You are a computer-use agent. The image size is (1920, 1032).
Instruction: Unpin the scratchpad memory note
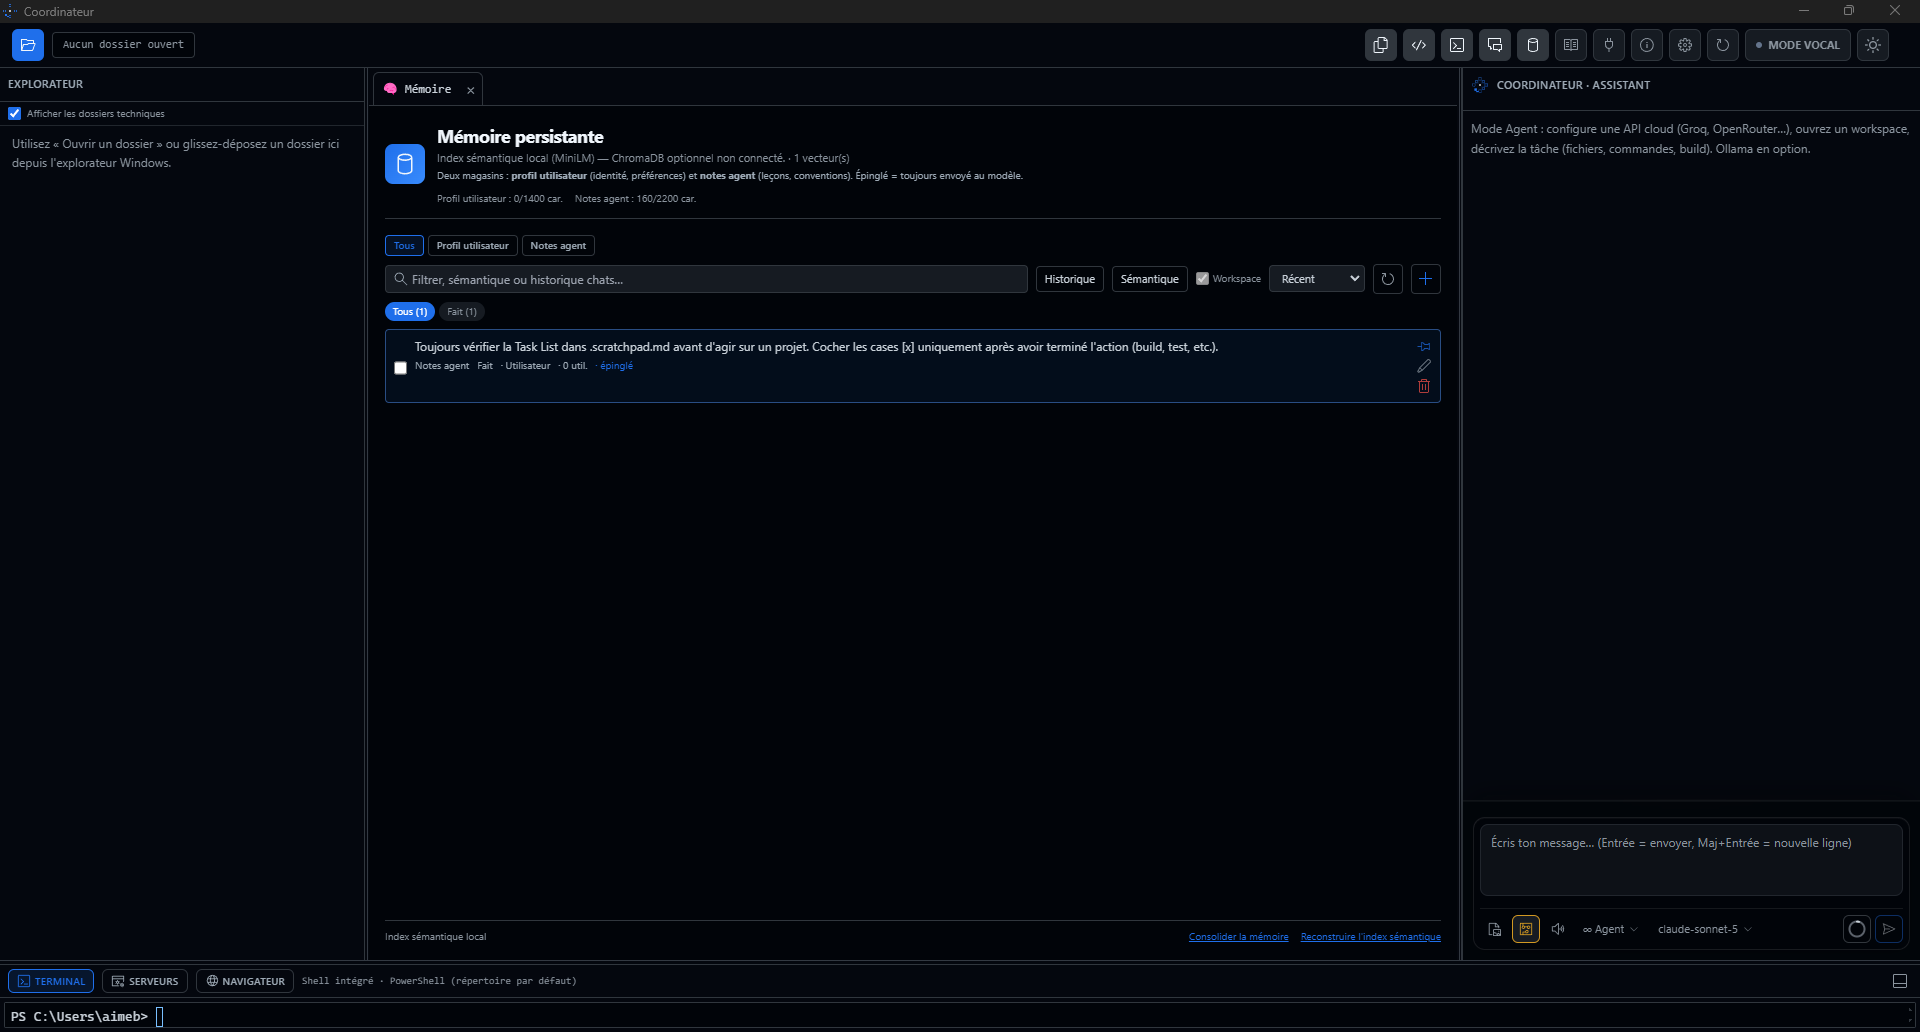pos(1424,347)
